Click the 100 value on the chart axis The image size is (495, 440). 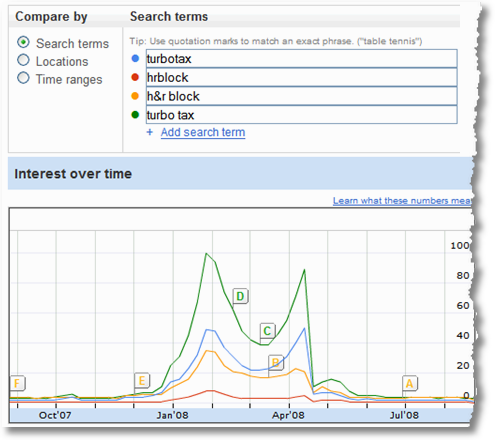[x=460, y=246]
